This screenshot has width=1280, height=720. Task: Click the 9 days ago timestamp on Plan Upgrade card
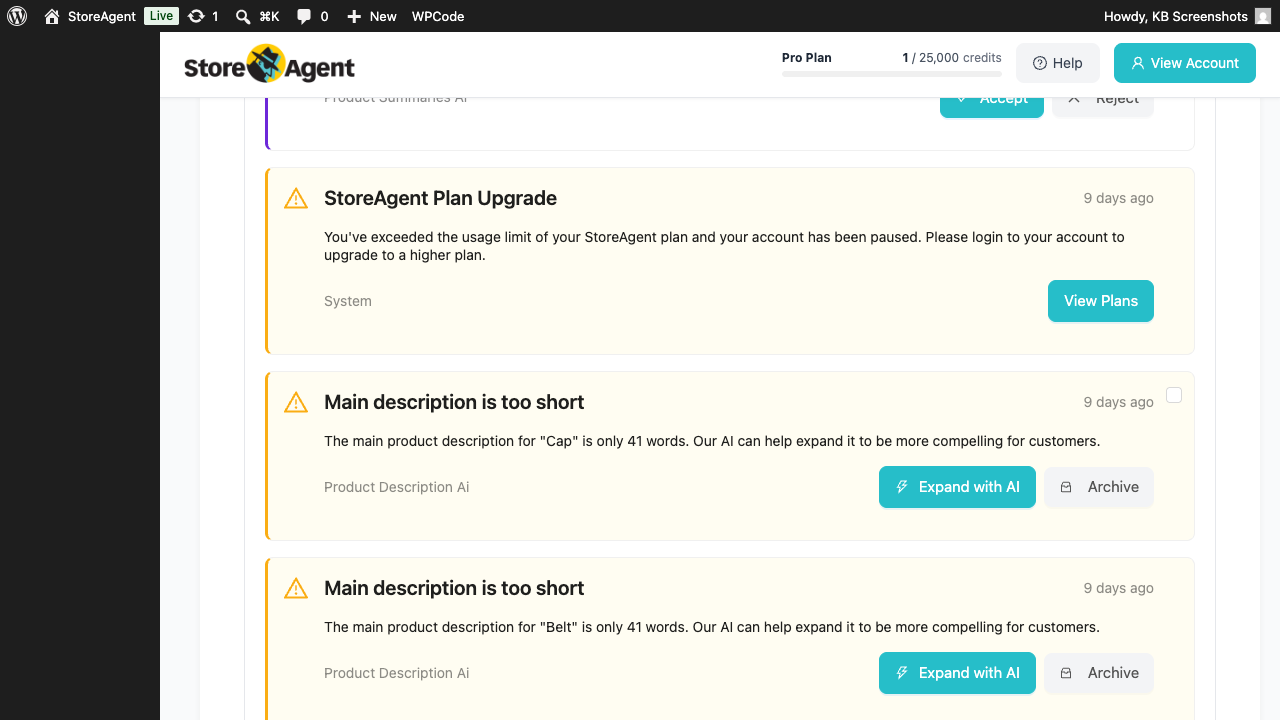[x=1119, y=198]
